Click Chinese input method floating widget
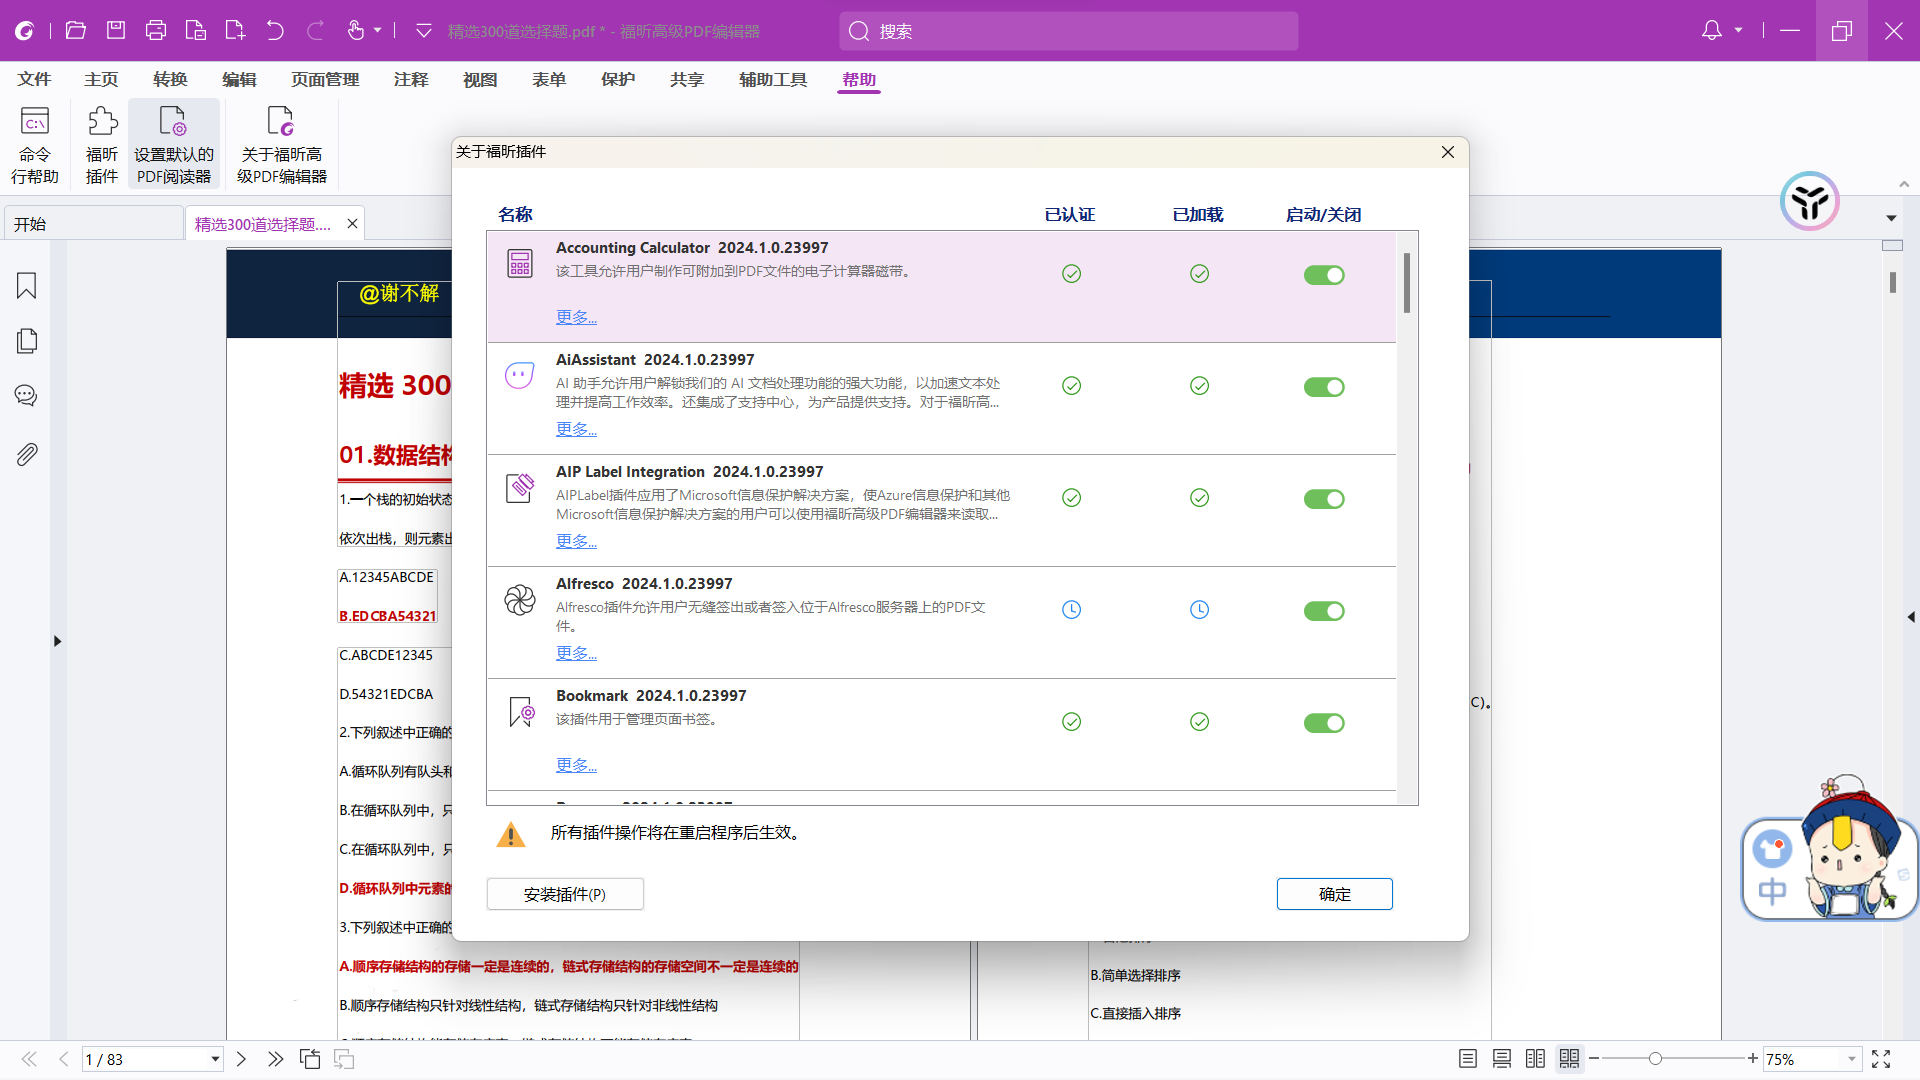 1829,850
